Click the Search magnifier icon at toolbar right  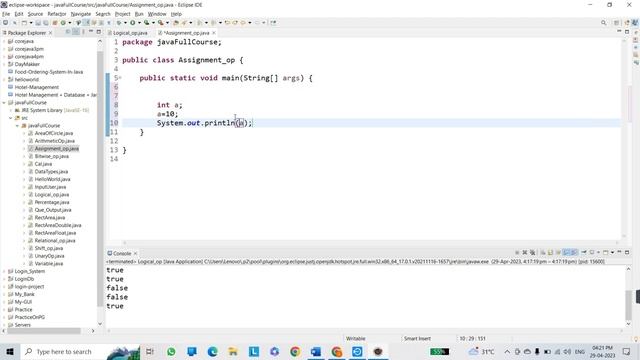click(603, 23)
